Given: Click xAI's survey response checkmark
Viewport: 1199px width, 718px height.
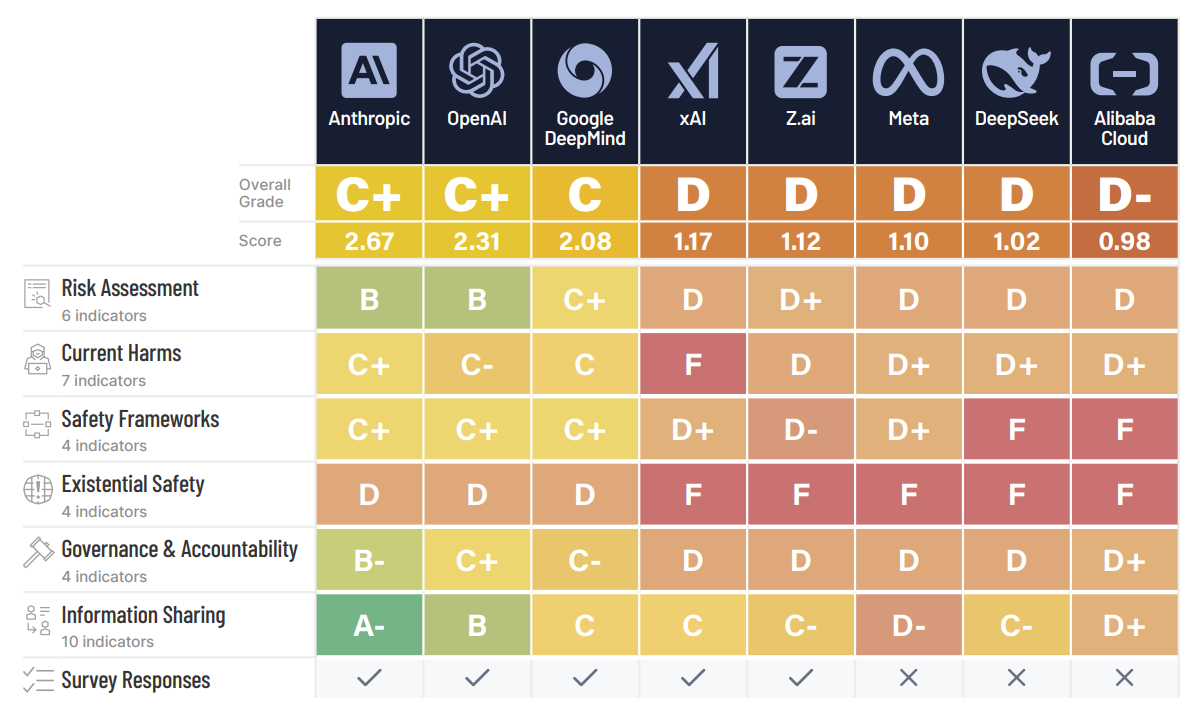Looking at the screenshot, I should click(x=693, y=678).
